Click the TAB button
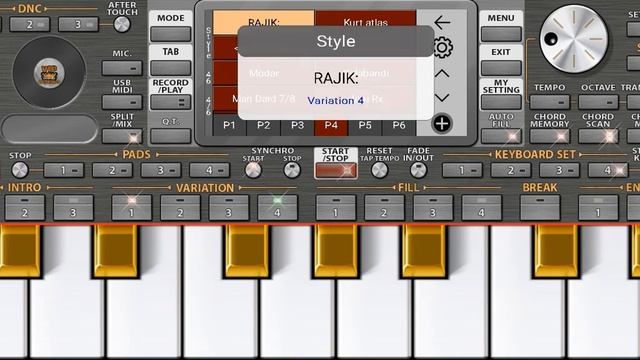The height and width of the screenshot is (360, 640). 171,68
